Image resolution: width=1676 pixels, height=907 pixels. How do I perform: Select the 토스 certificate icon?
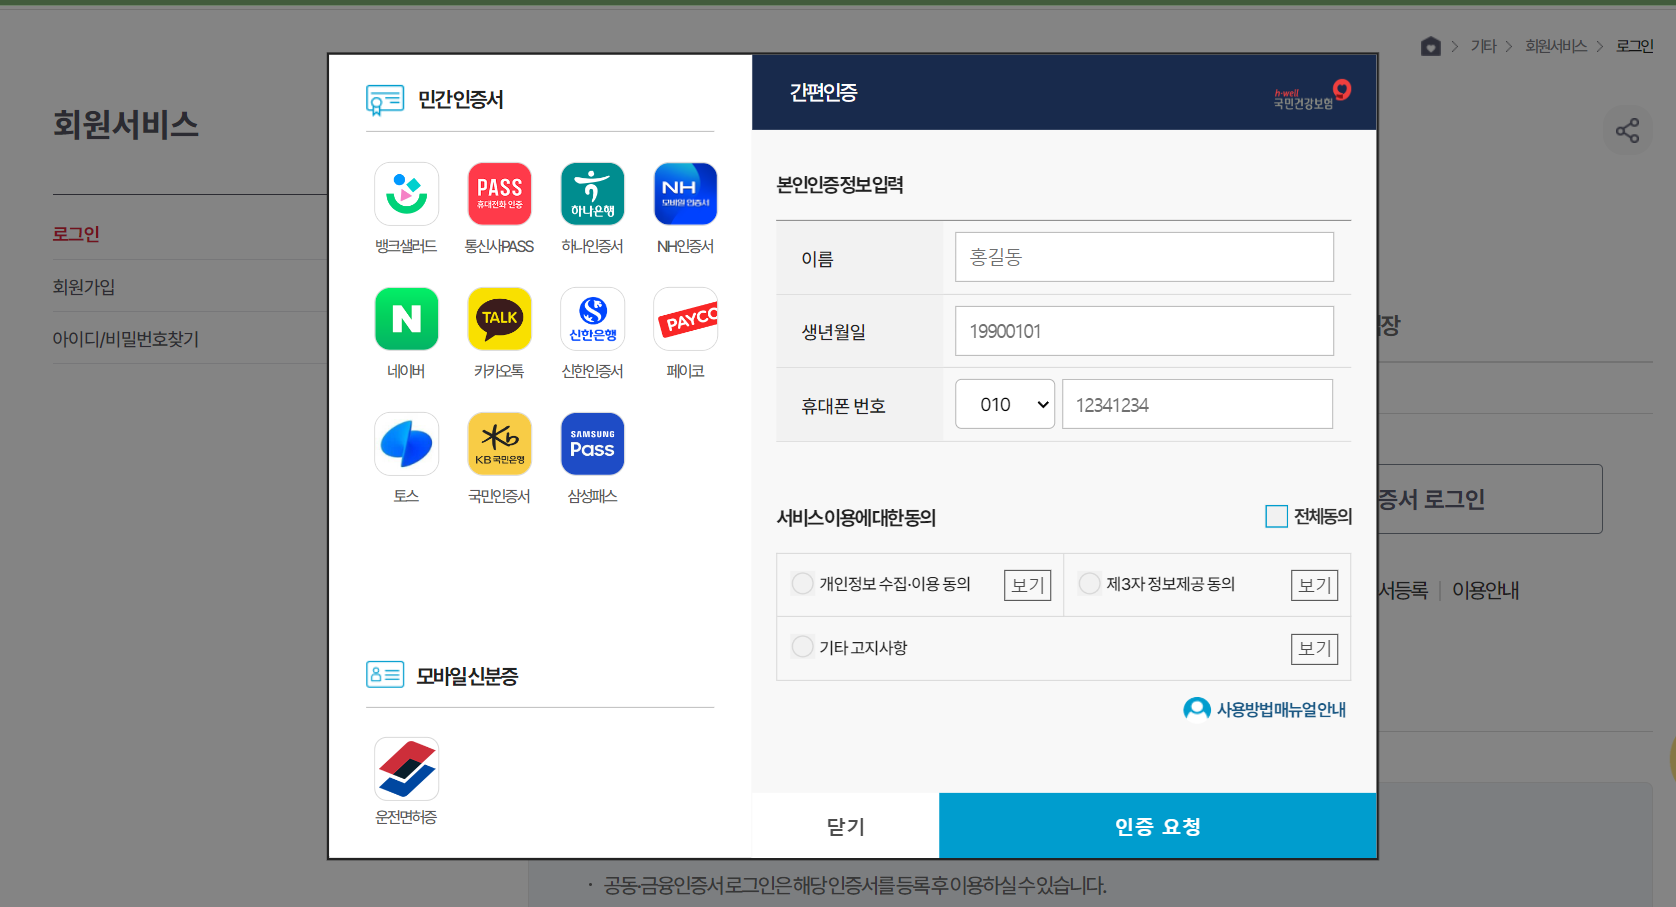point(406,444)
